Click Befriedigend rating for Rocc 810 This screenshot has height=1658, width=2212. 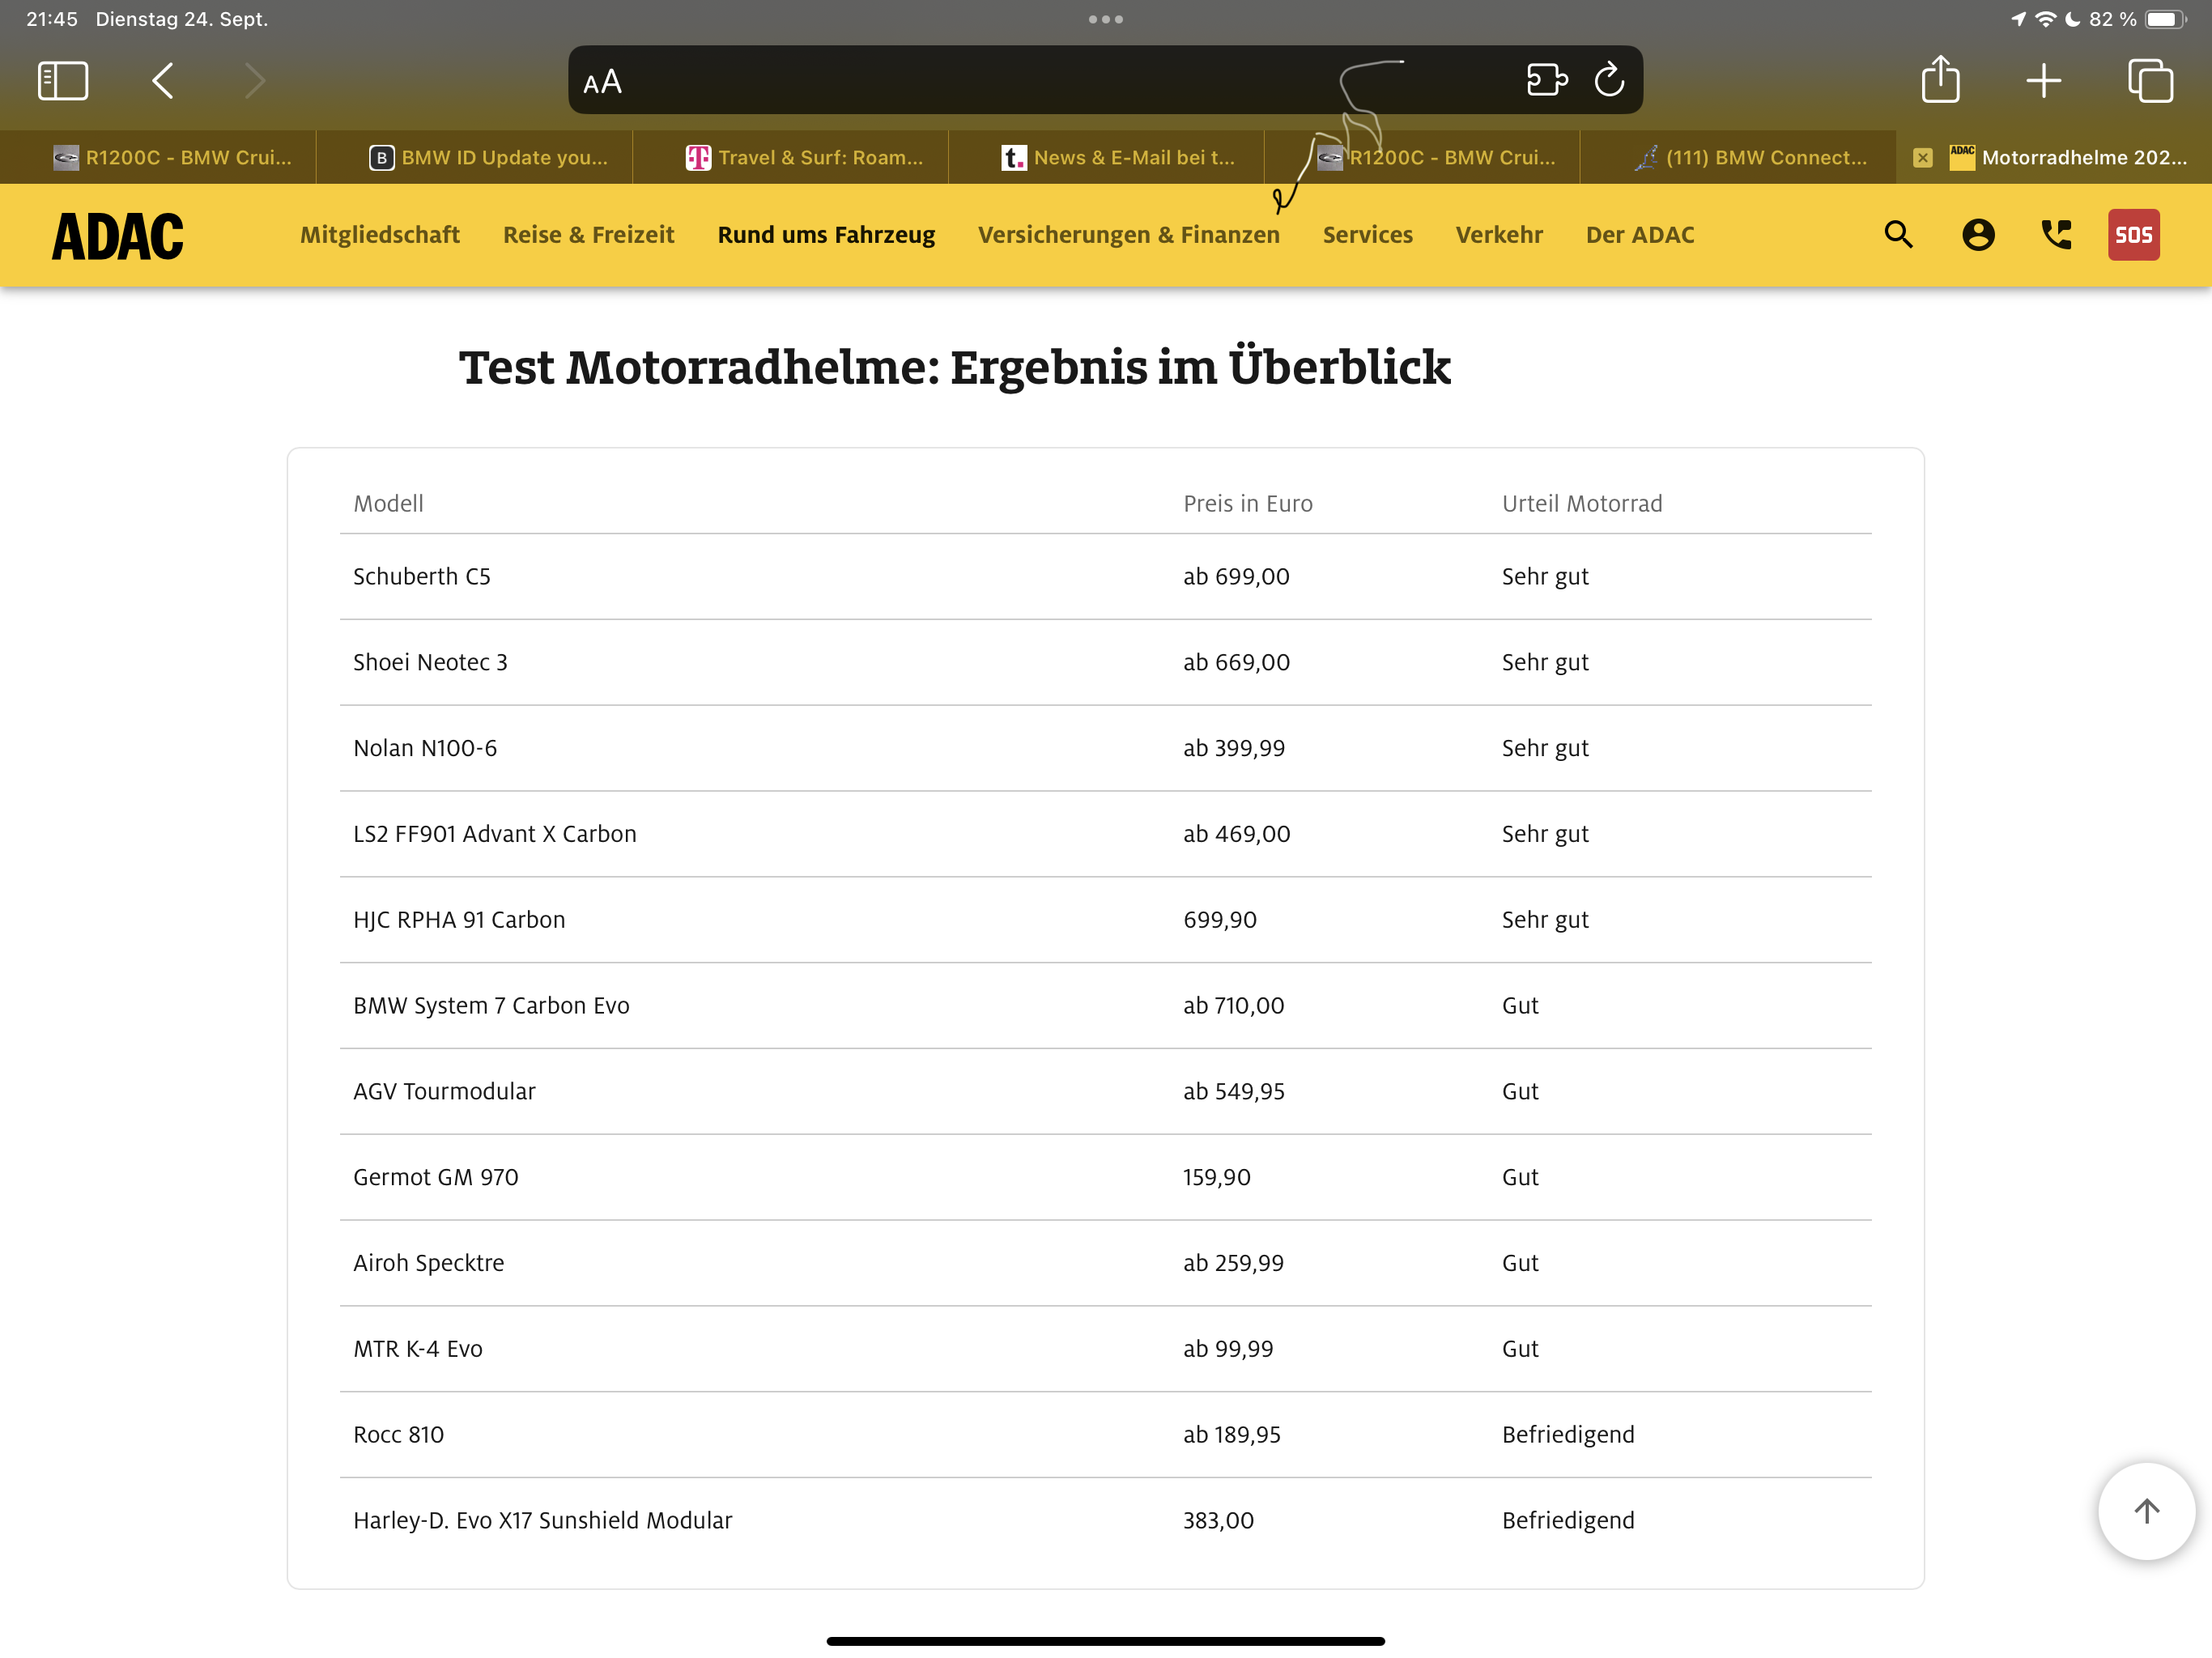pyautogui.click(x=1567, y=1435)
